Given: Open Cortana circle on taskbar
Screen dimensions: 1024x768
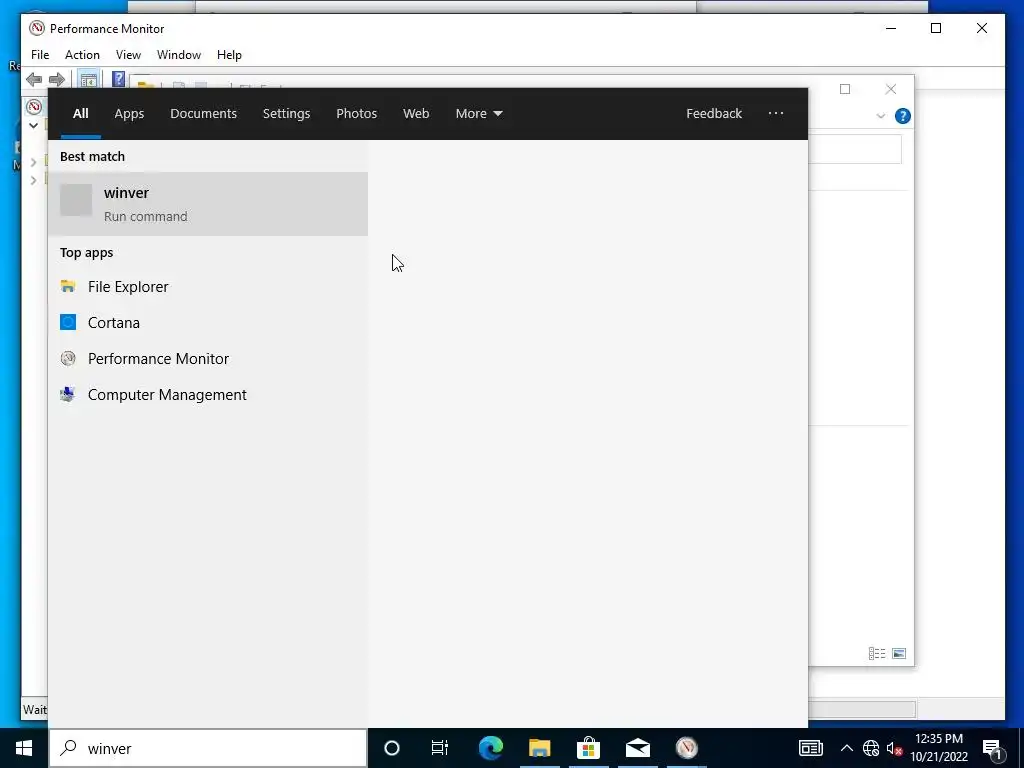Looking at the screenshot, I should 392,748.
